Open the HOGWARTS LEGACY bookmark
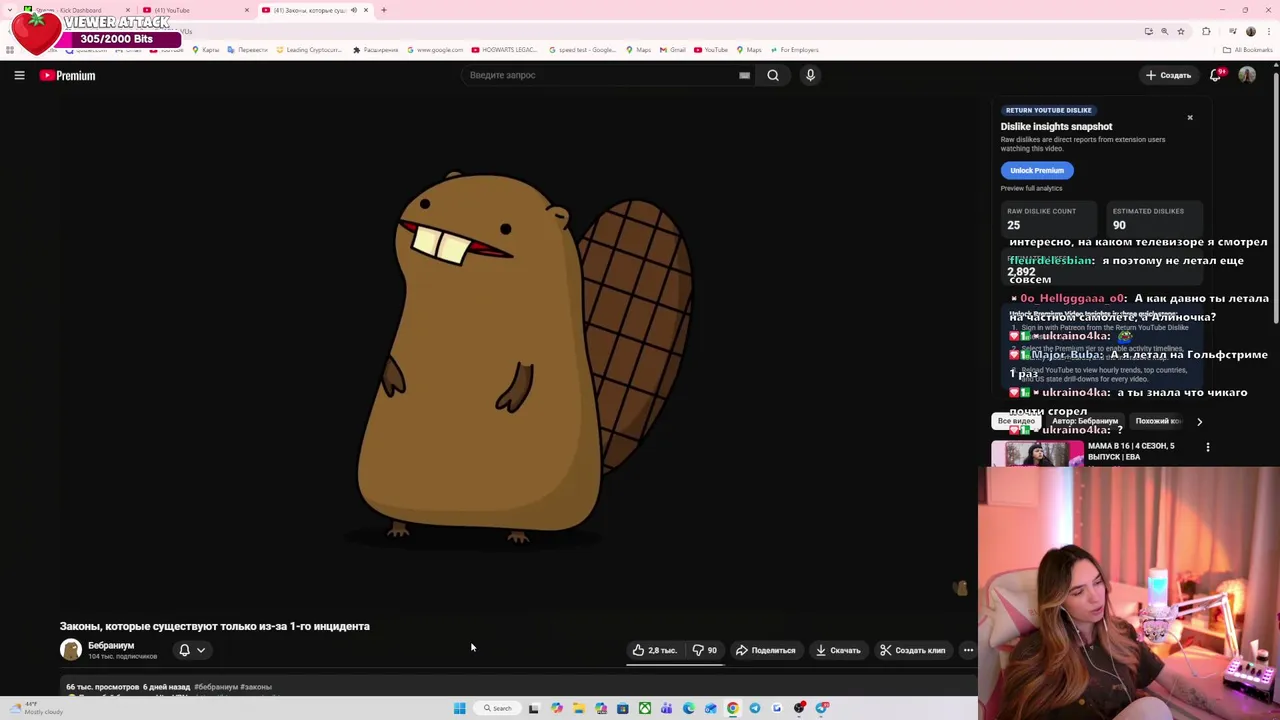This screenshot has height=720, width=1280. [505, 50]
